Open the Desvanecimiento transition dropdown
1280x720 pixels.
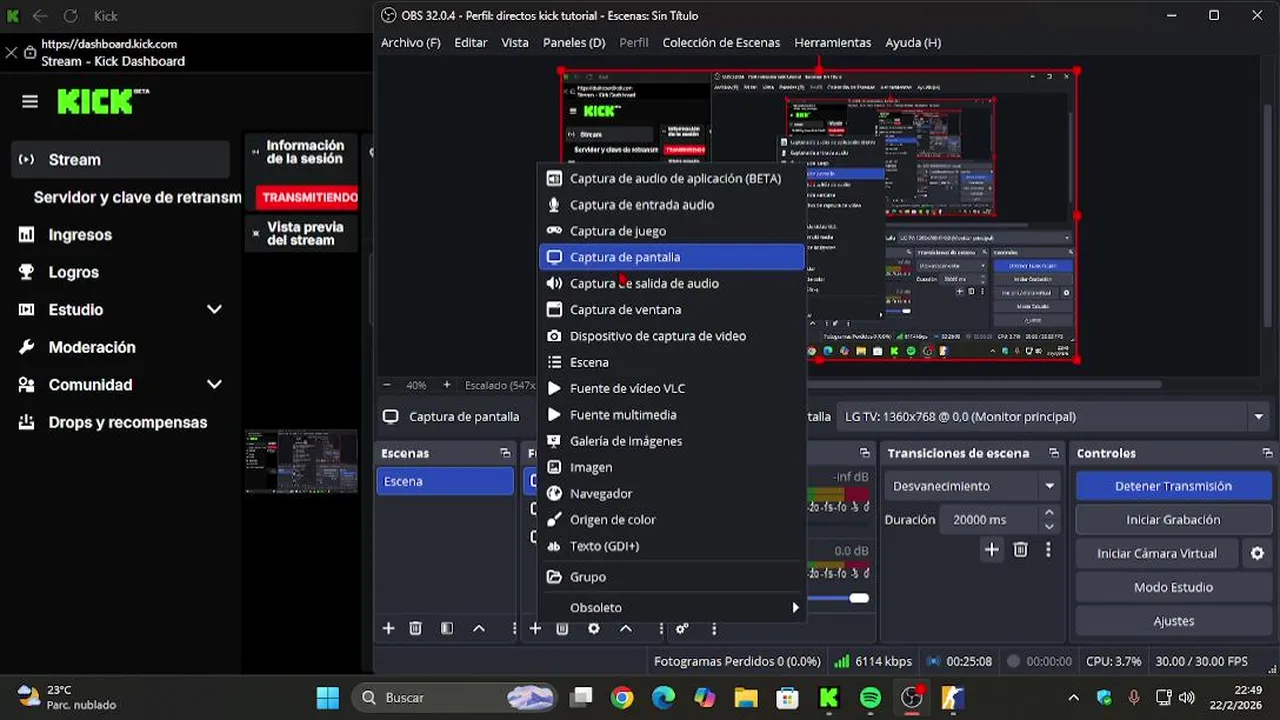pos(972,486)
